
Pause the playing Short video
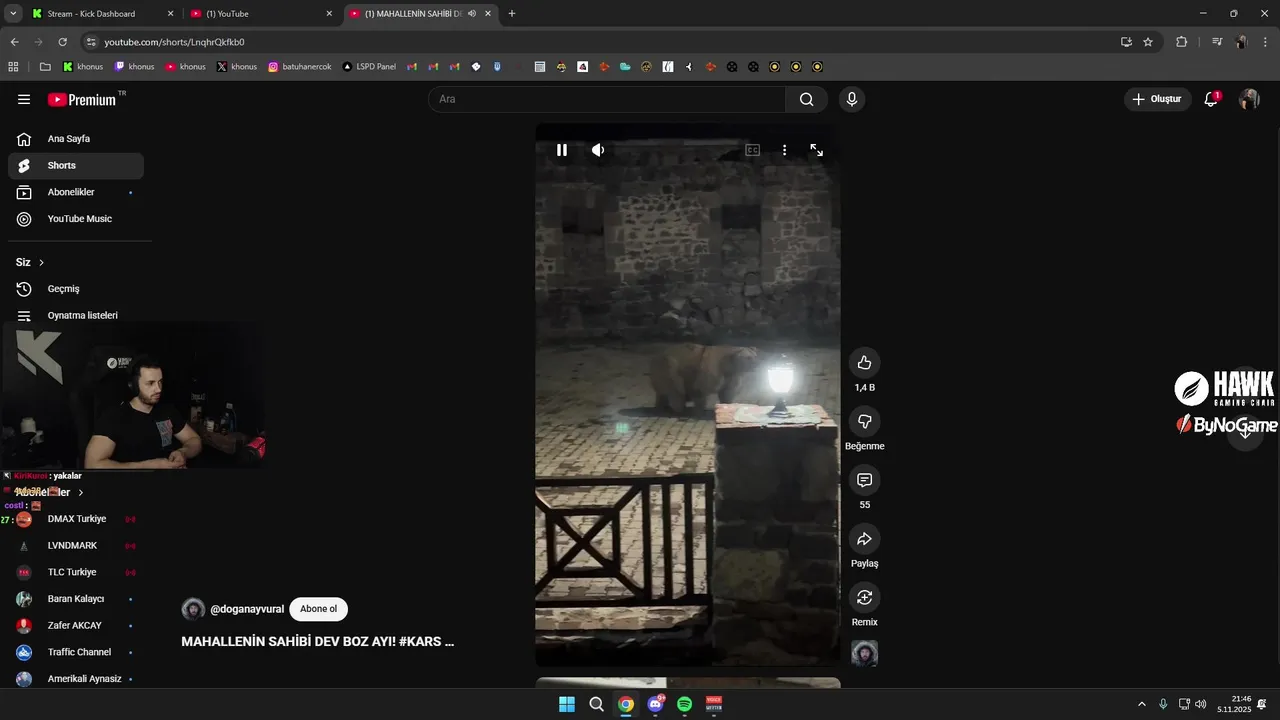562,150
